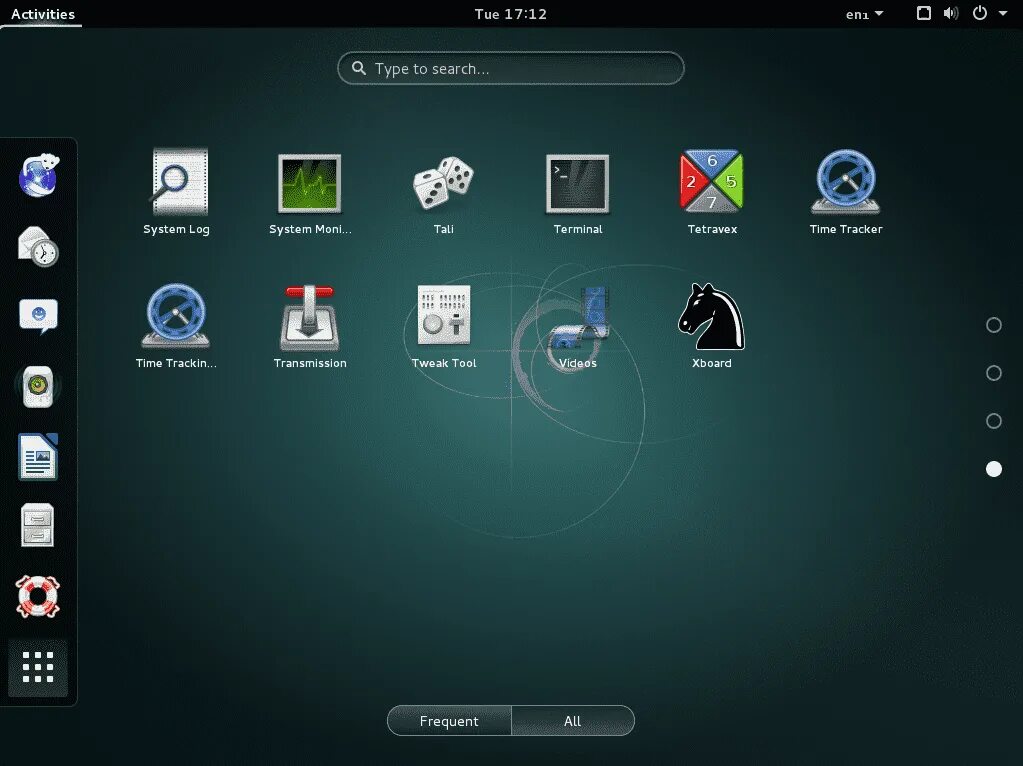Open the clock showing Tue 17:12
The width and height of the screenshot is (1023, 766).
click(511, 14)
